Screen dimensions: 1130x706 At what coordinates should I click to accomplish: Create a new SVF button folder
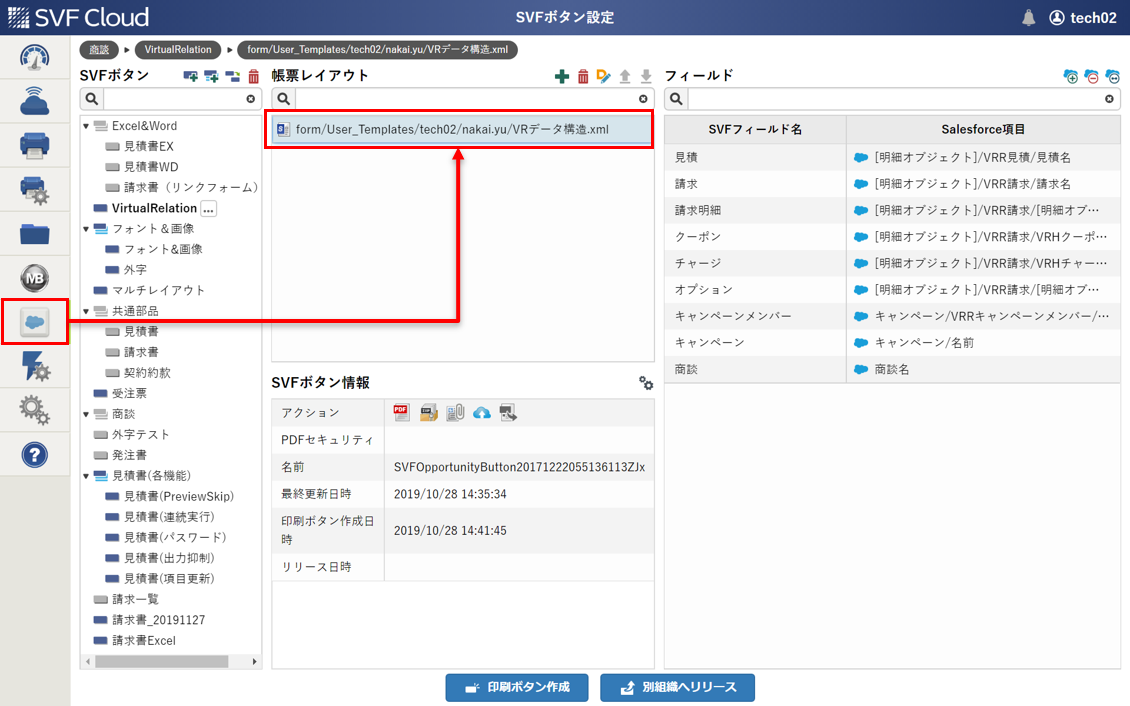[190, 76]
